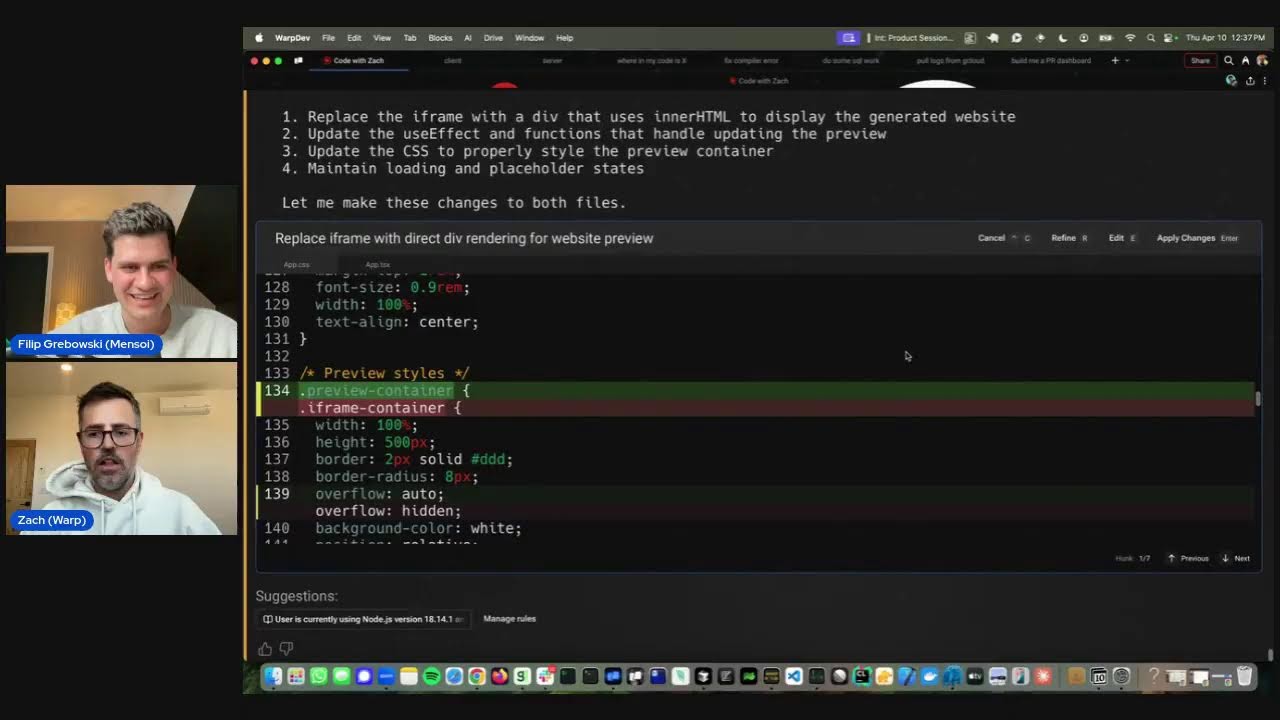Click the Refine button
The width and height of the screenshot is (1280, 720).
[x=1069, y=238]
